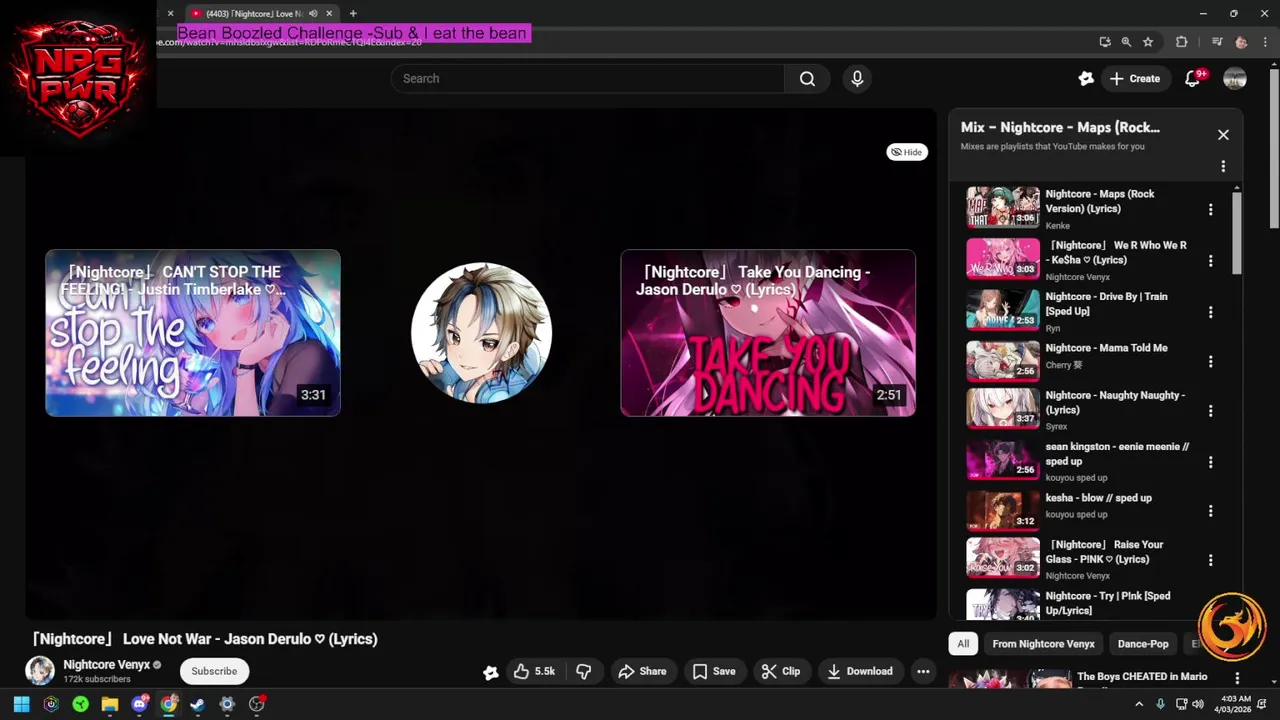Viewport: 1280px width, 720px height.
Task: Open the YouTube account avatar menu
Action: 1235,79
